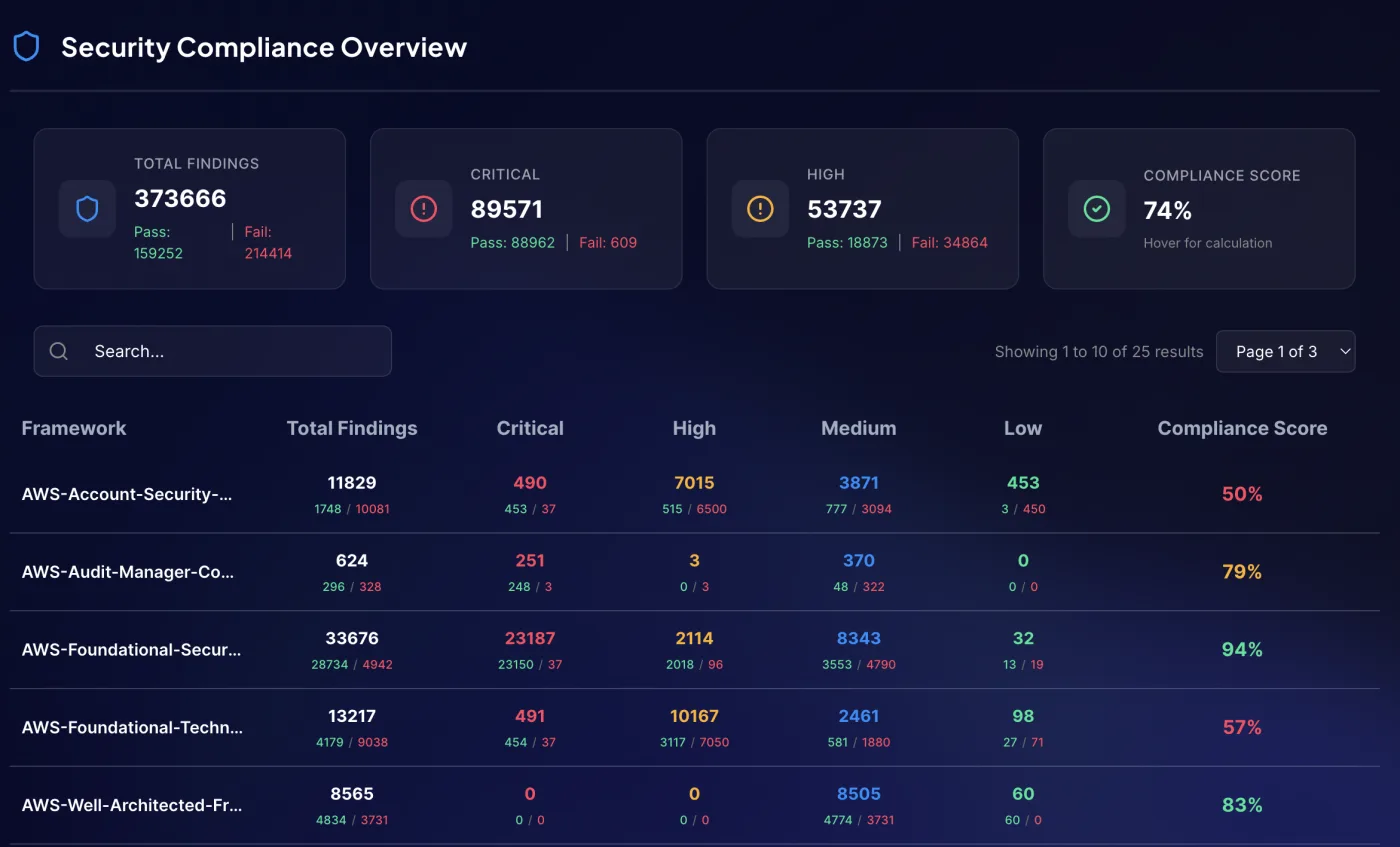Click the magnifier icon in search box

[x=59, y=351]
